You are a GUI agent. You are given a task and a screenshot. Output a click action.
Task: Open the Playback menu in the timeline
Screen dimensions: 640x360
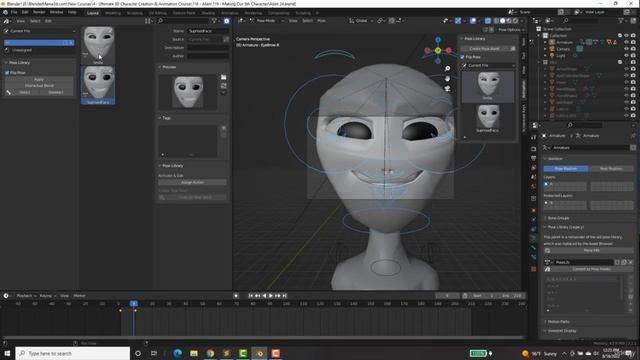pos(26,296)
